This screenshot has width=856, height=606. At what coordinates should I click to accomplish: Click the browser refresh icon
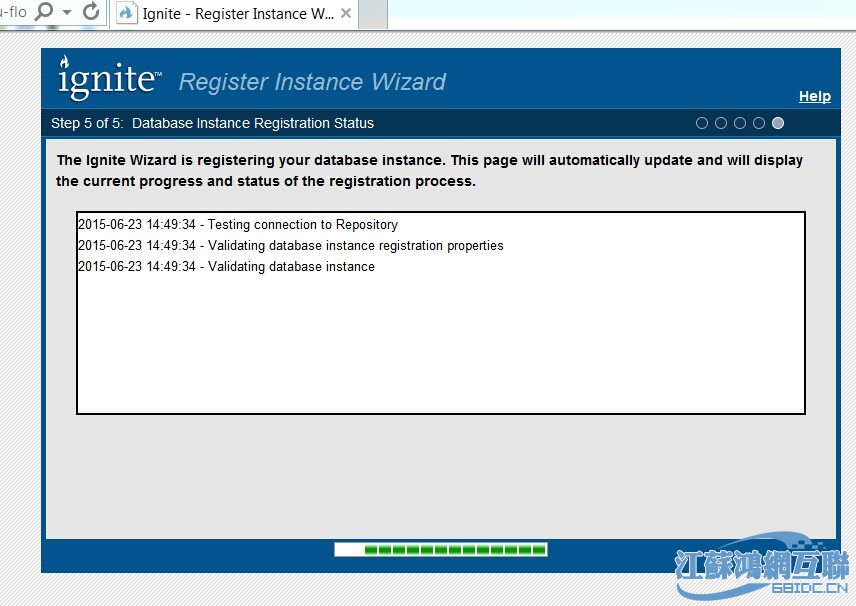(91, 11)
